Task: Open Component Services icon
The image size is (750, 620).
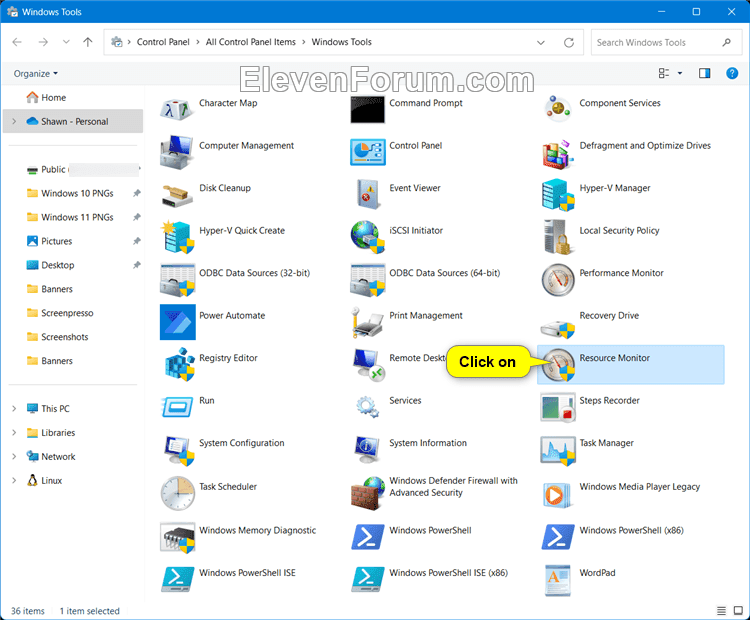Action: (x=558, y=109)
